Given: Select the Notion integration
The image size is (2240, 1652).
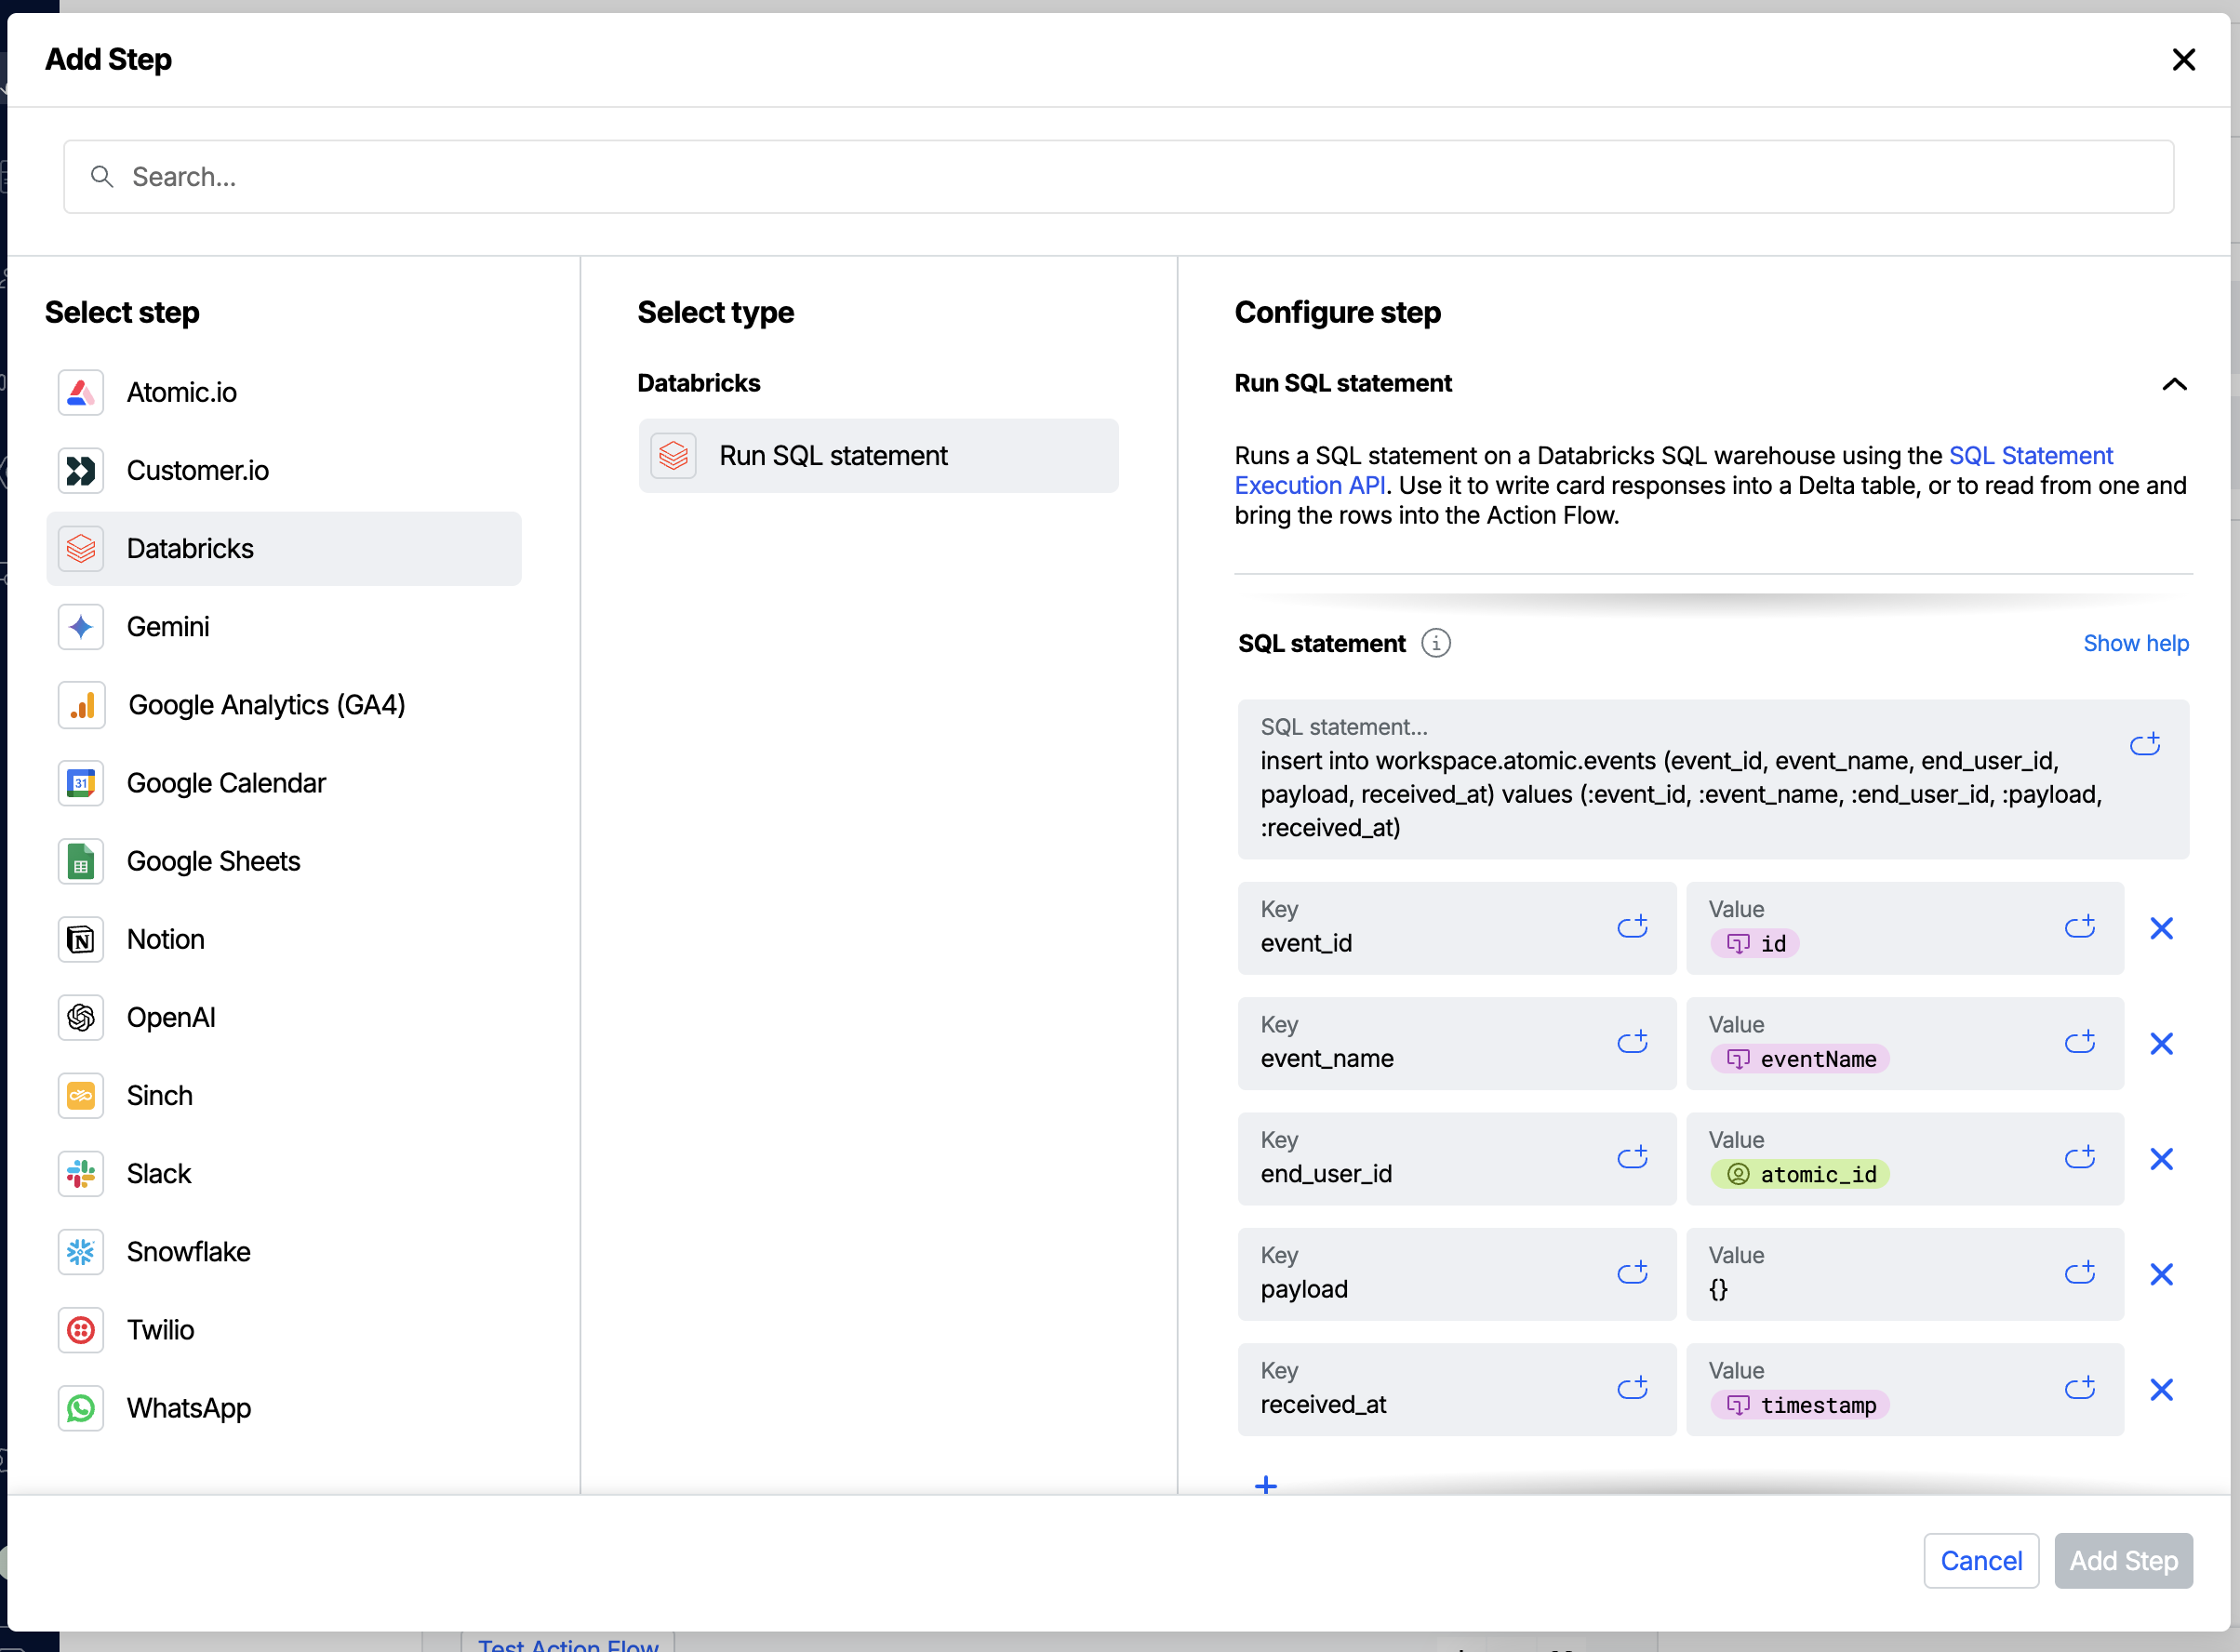Looking at the screenshot, I should [283, 939].
